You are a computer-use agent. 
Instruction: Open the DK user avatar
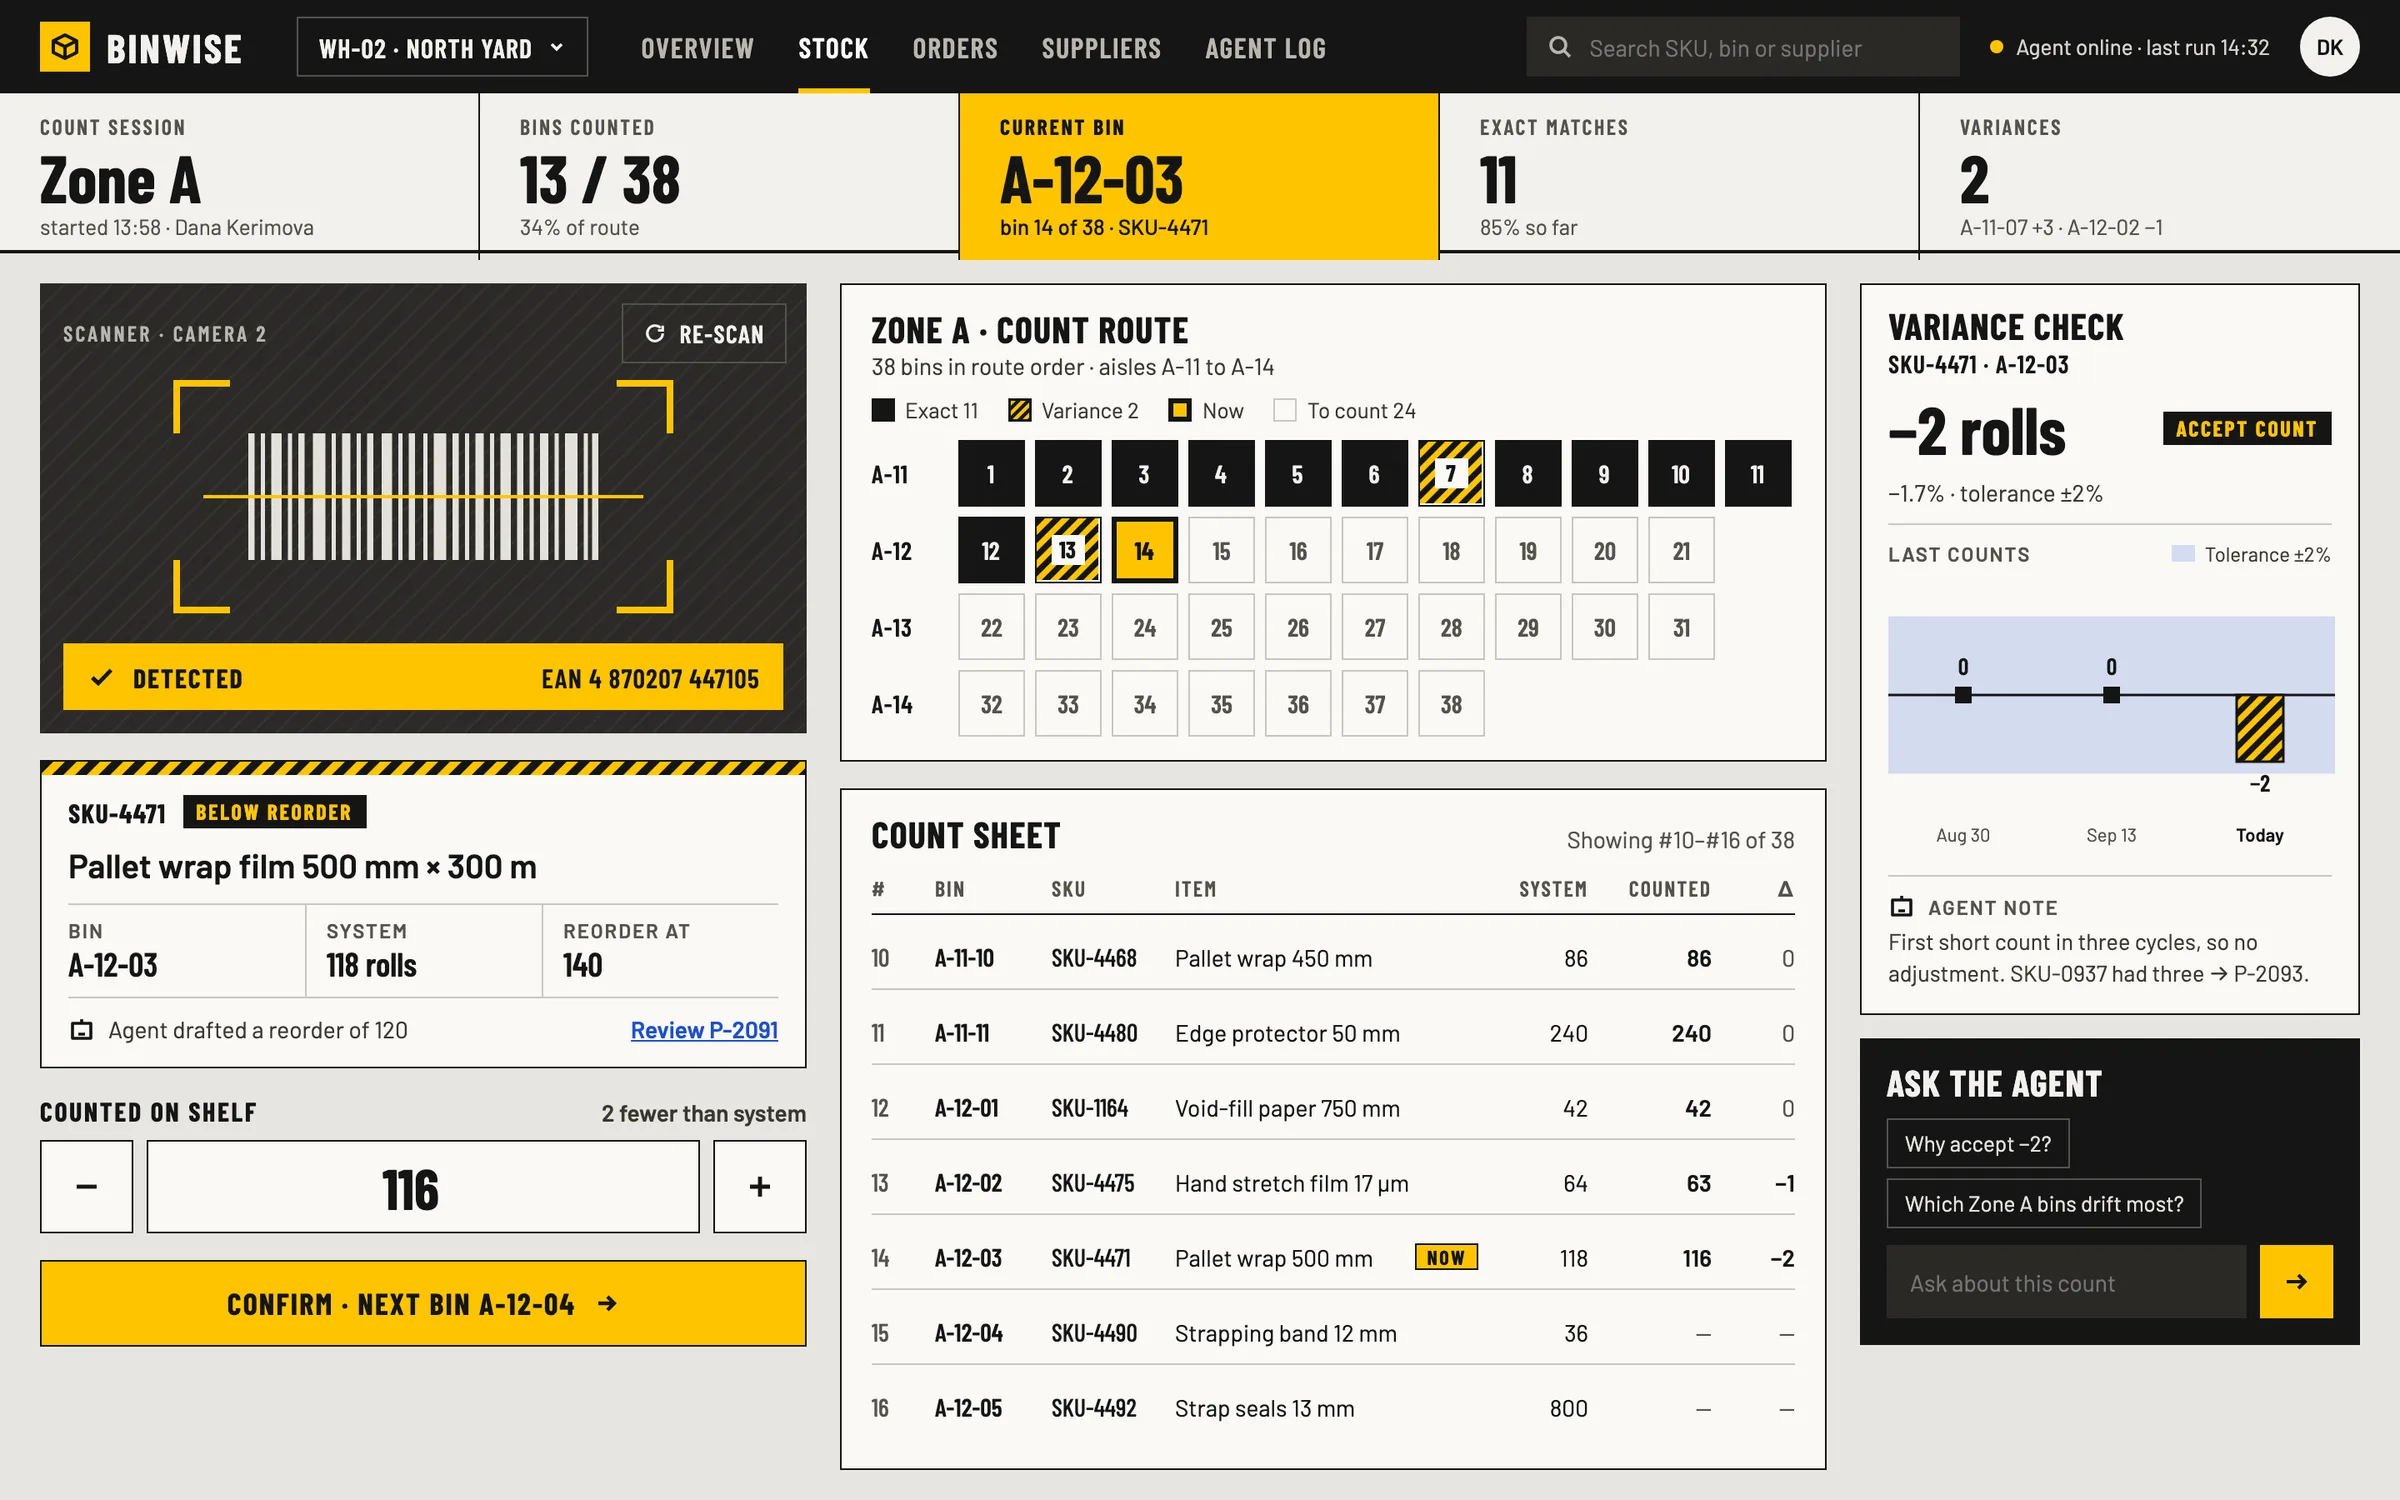[2329, 47]
